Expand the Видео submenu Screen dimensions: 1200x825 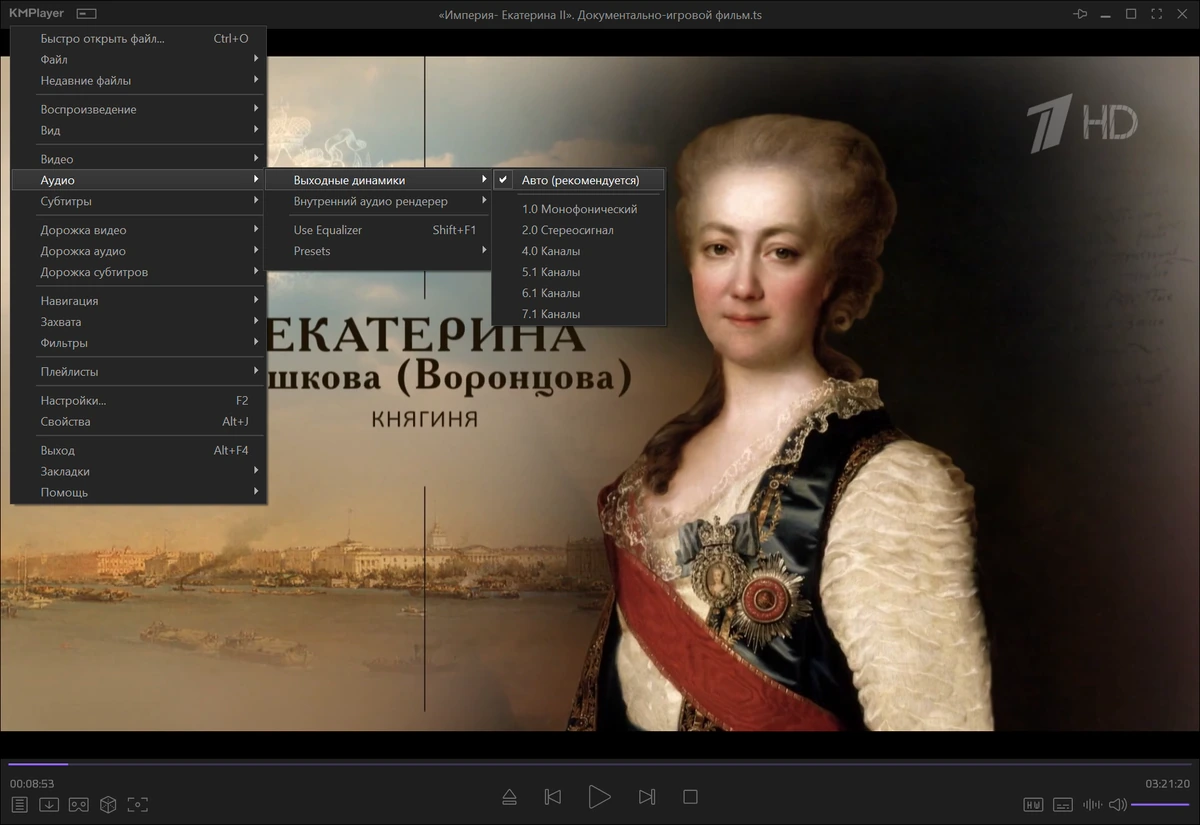click(x=138, y=159)
